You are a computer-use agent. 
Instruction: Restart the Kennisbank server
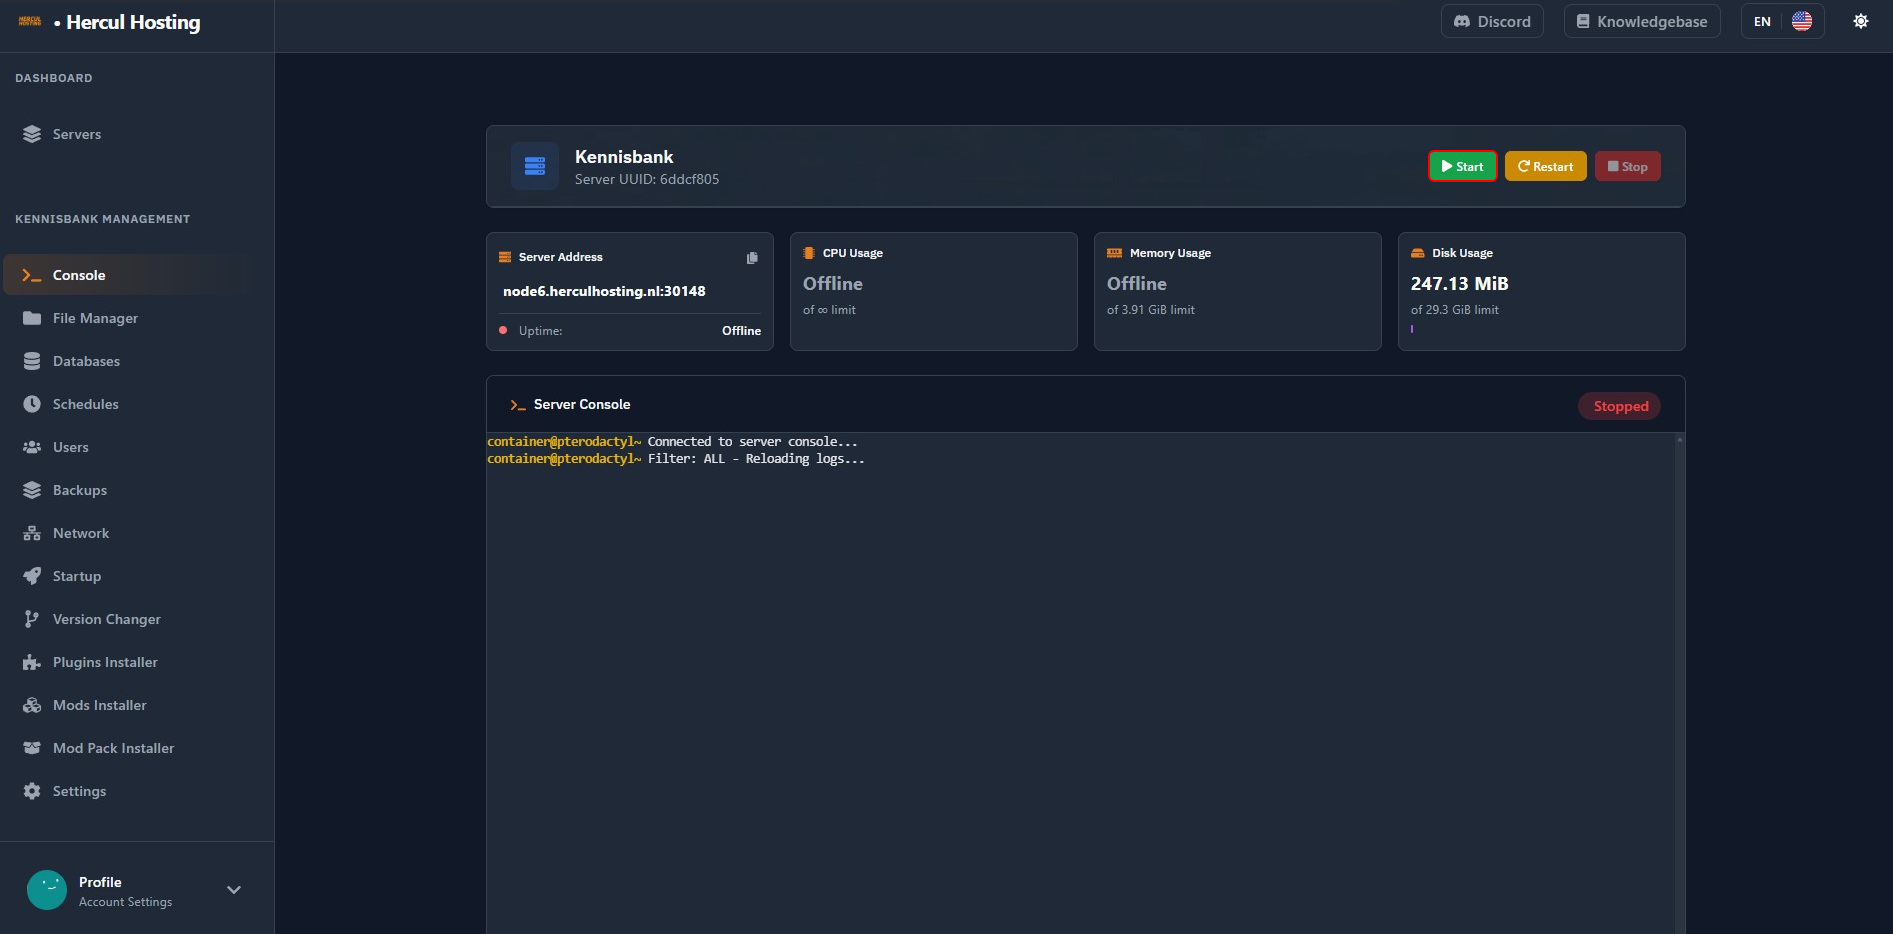[x=1545, y=167]
